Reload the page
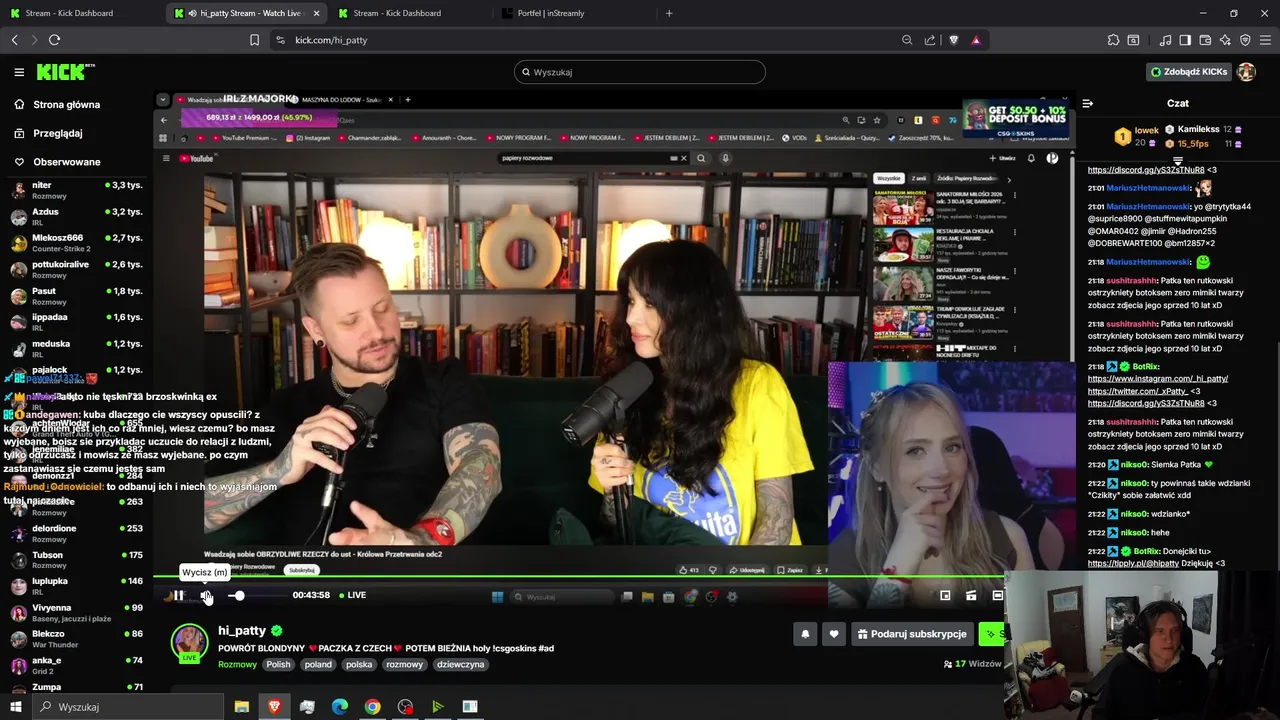This screenshot has height=720, width=1280. pyautogui.click(x=54, y=40)
